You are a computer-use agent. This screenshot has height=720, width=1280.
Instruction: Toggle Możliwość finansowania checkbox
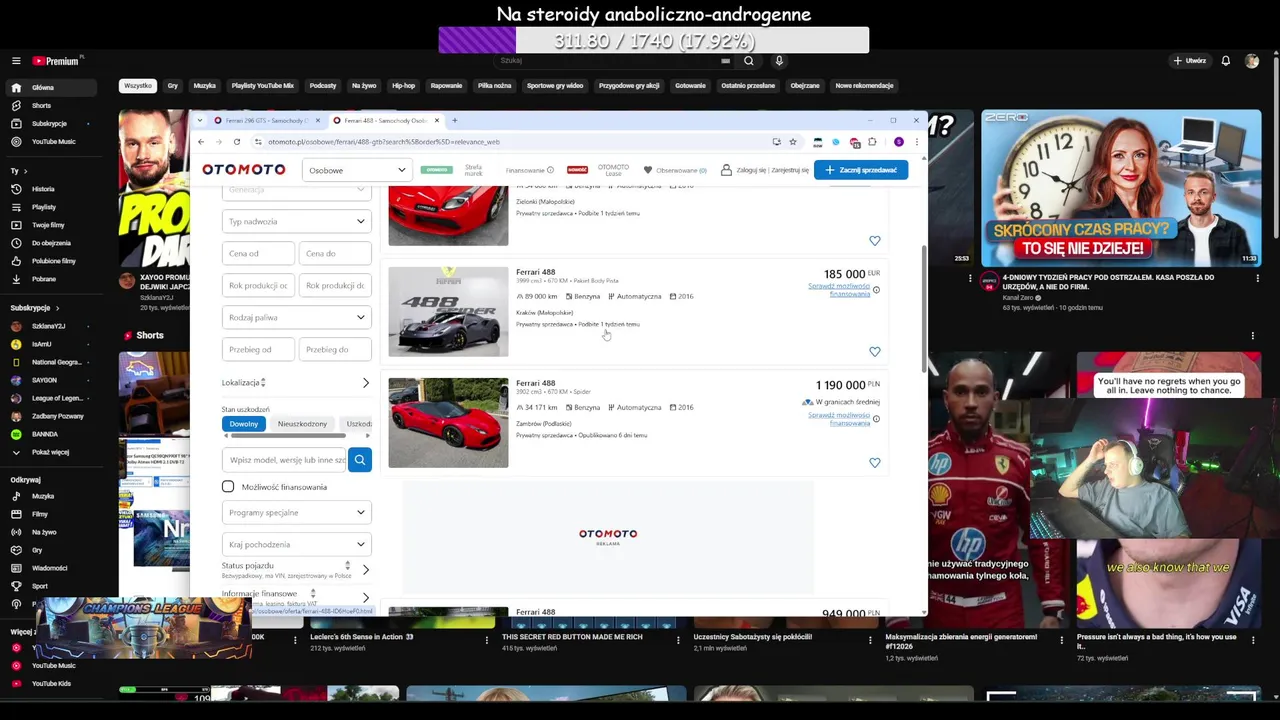(228, 487)
